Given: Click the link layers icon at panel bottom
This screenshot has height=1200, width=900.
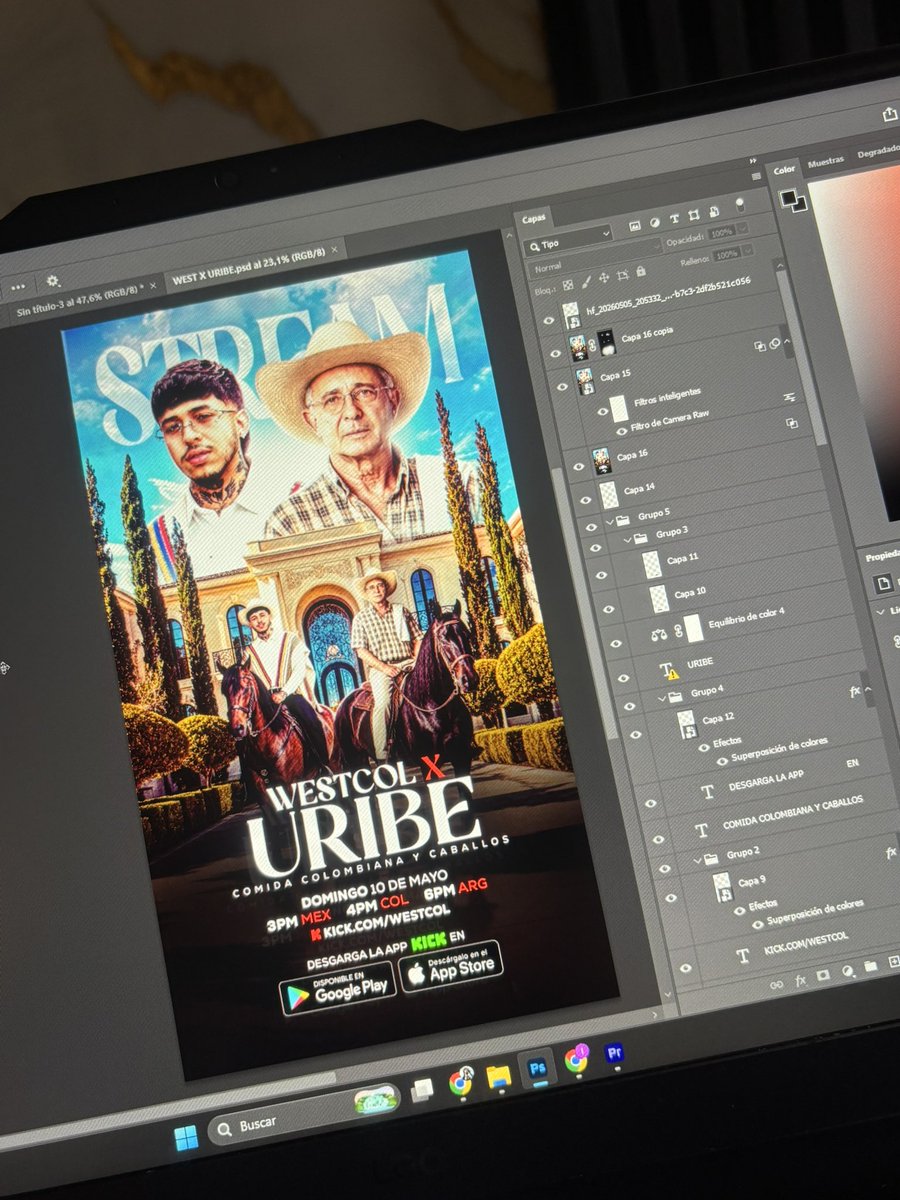Looking at the screenshot, I should click(776, 984).
